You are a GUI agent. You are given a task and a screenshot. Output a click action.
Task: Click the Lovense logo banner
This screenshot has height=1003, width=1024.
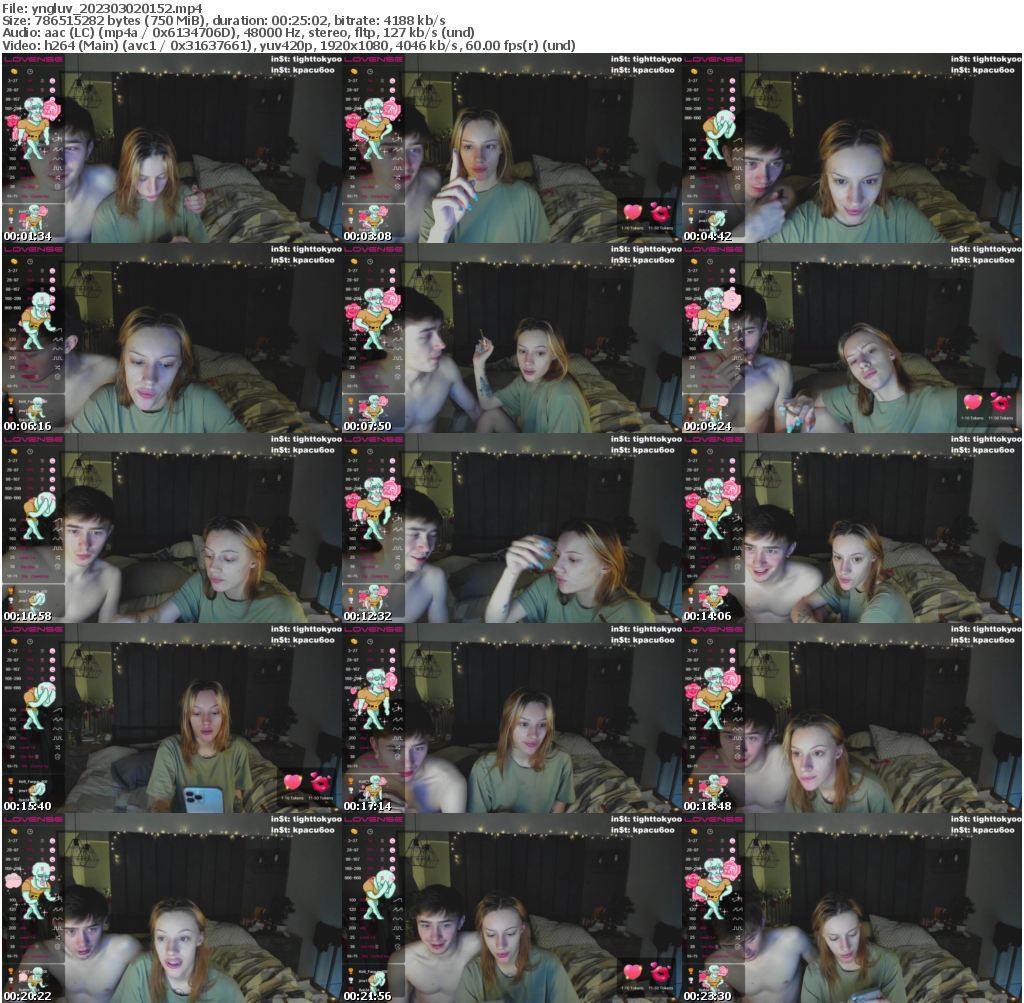point(33,60)
